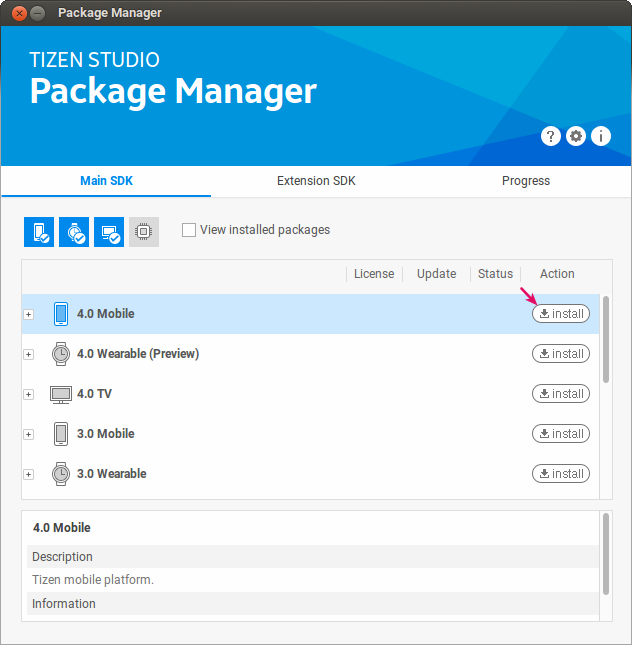Open the Progress tab
Image resolution: width=632 pixels, height=645 pixels.
point(526,181)
